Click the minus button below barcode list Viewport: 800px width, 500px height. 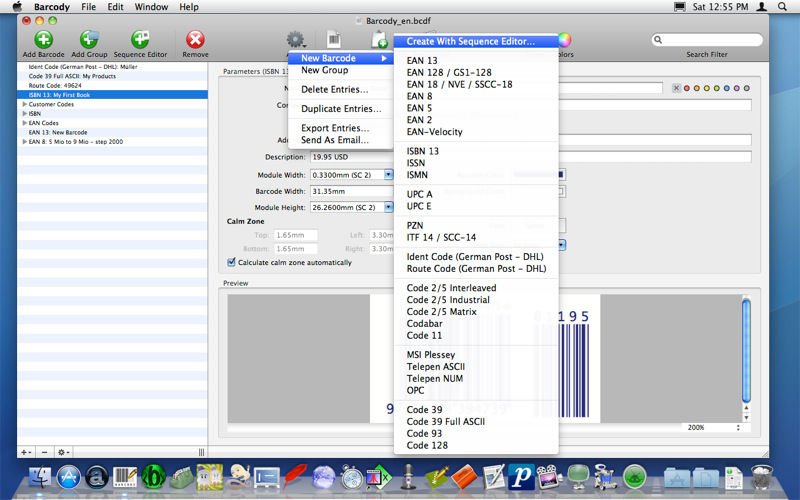pyautogui.click(x=44, y=452)
